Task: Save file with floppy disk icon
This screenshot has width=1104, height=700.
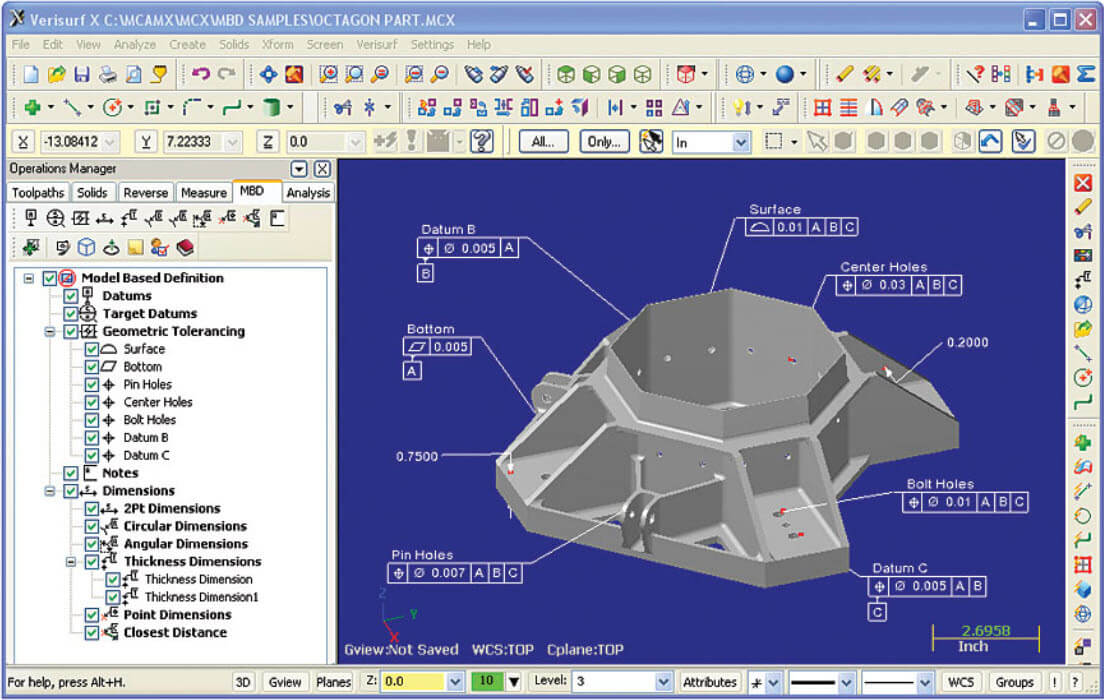Action: click(82, 74)
